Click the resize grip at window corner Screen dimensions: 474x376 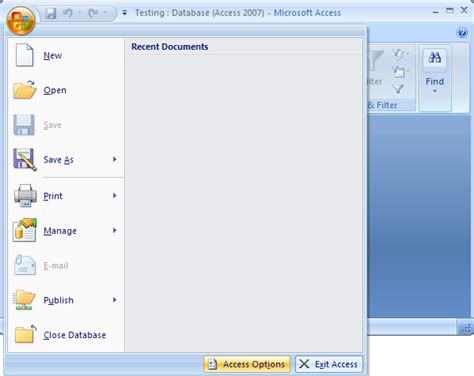tap(467, 328)
